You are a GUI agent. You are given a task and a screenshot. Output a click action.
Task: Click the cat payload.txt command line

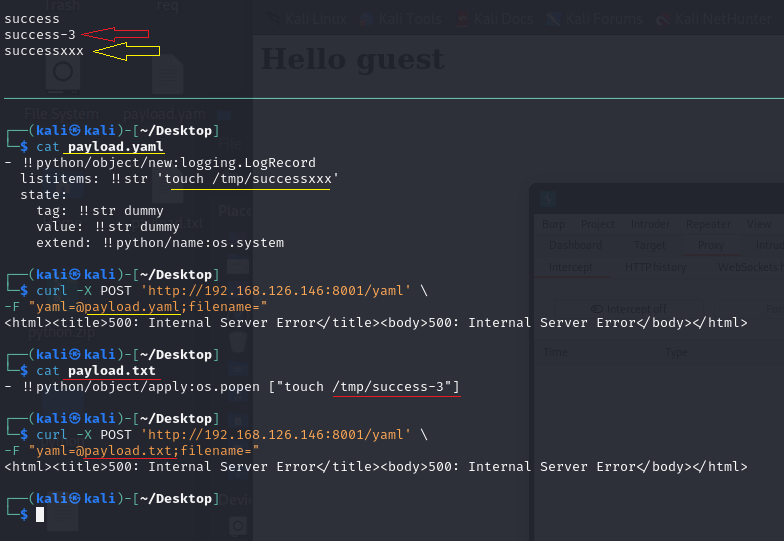[x=96, y=370]
